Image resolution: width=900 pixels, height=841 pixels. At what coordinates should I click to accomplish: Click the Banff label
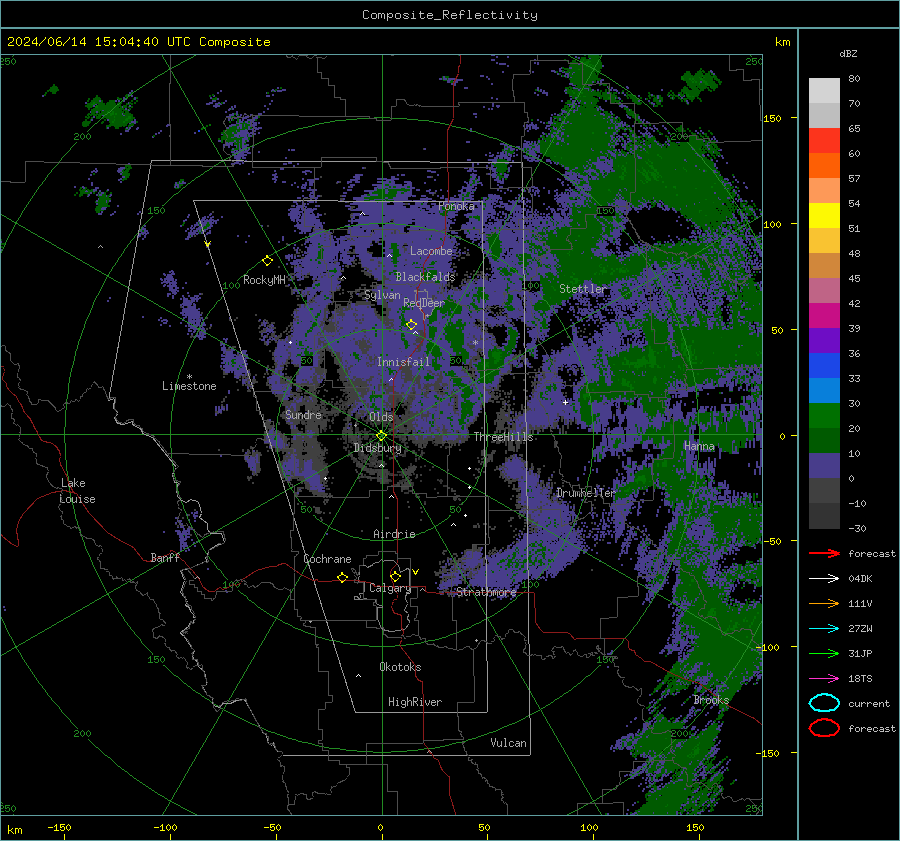[165, 557]
